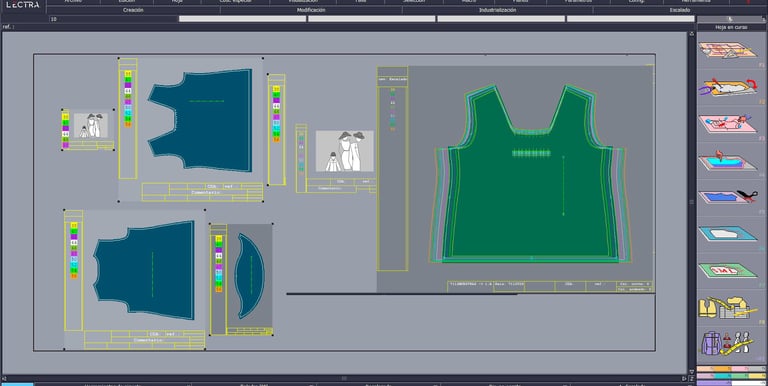This screenshot has width=768, height=386.
Task: Open the F2 toolbox with red arrow icon
Action: (728, 87)
